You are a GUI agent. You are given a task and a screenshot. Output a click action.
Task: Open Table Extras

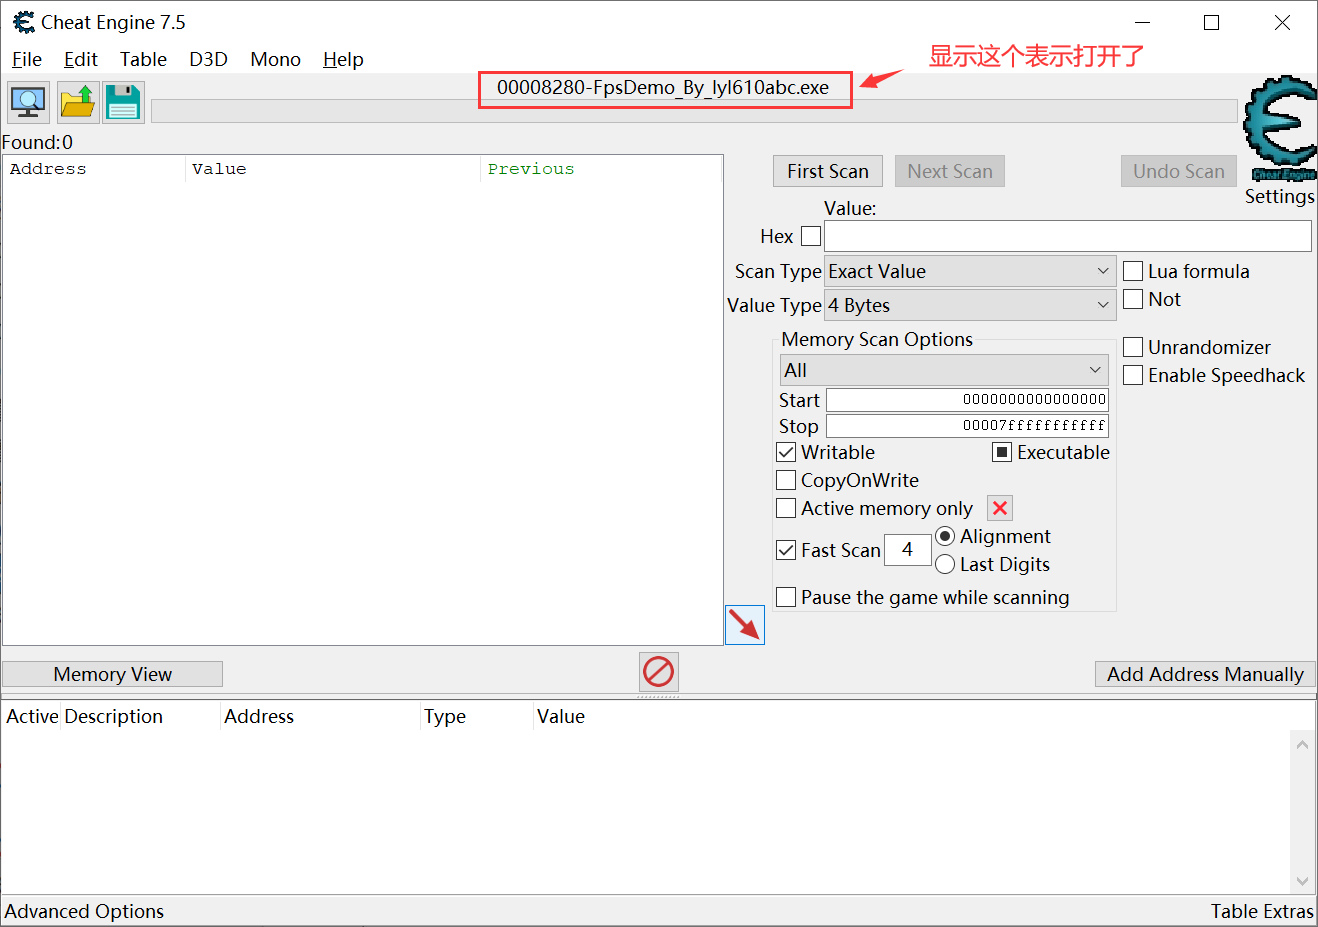[x=1262, y=911]
